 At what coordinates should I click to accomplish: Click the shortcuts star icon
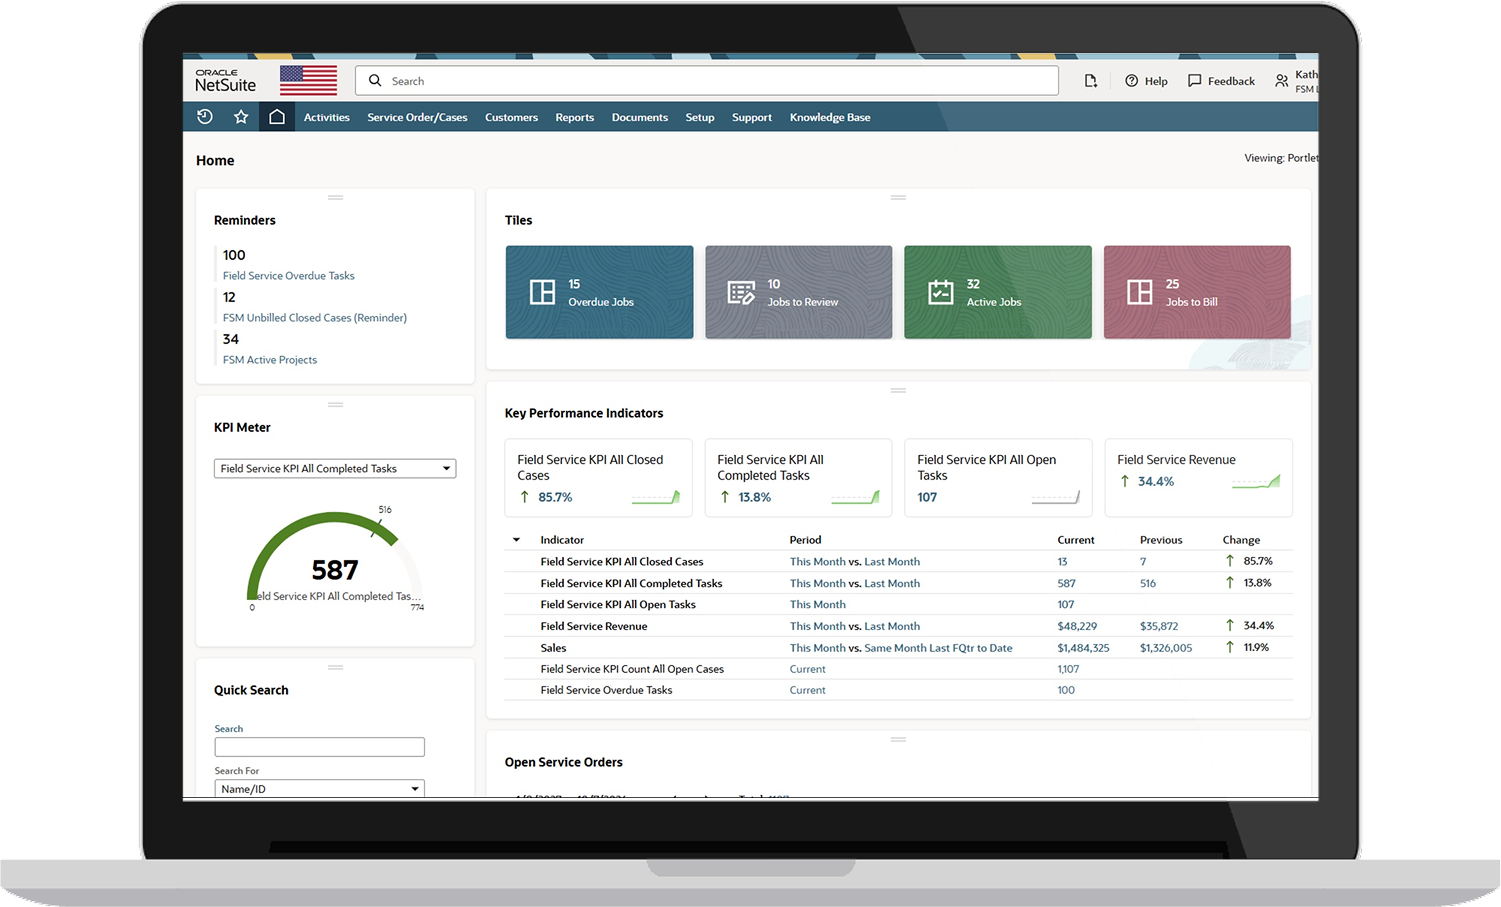point(240,117)
